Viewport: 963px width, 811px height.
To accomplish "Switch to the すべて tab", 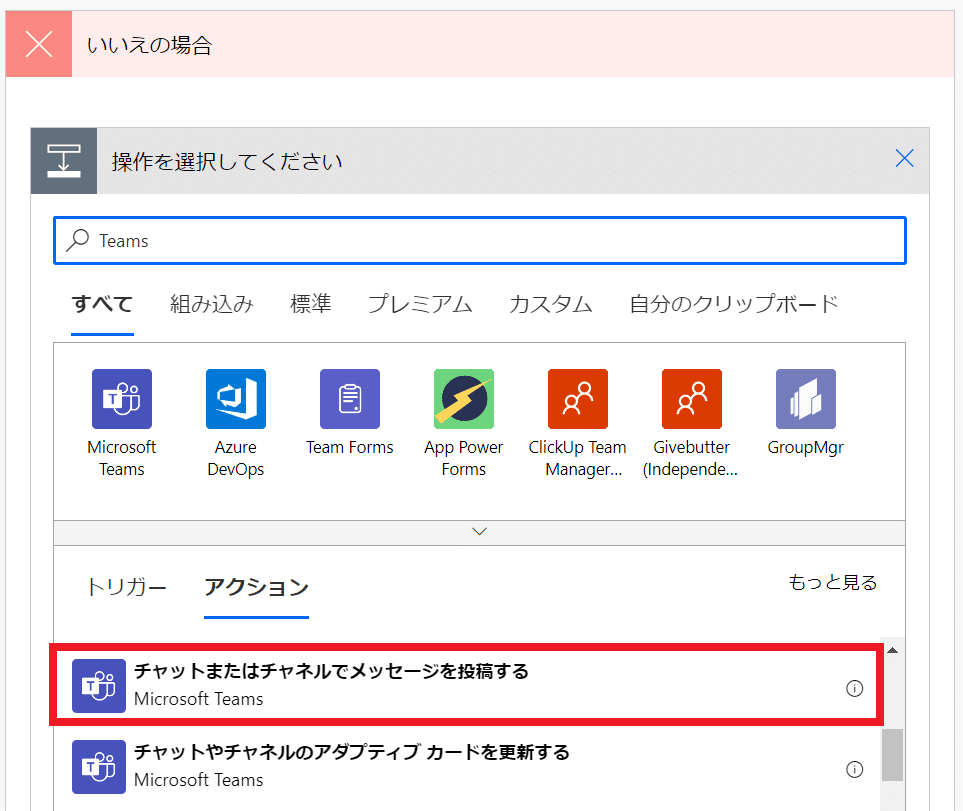I will pos(102,304).
